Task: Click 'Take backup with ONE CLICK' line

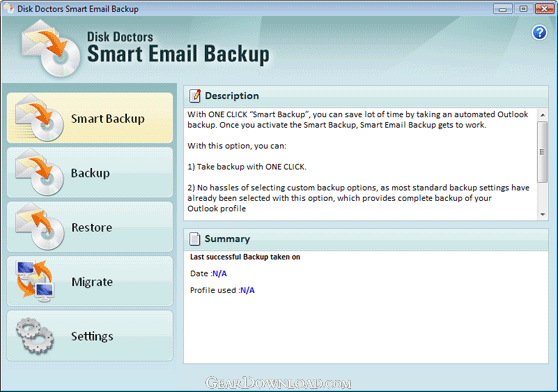Action: (247, 167)
